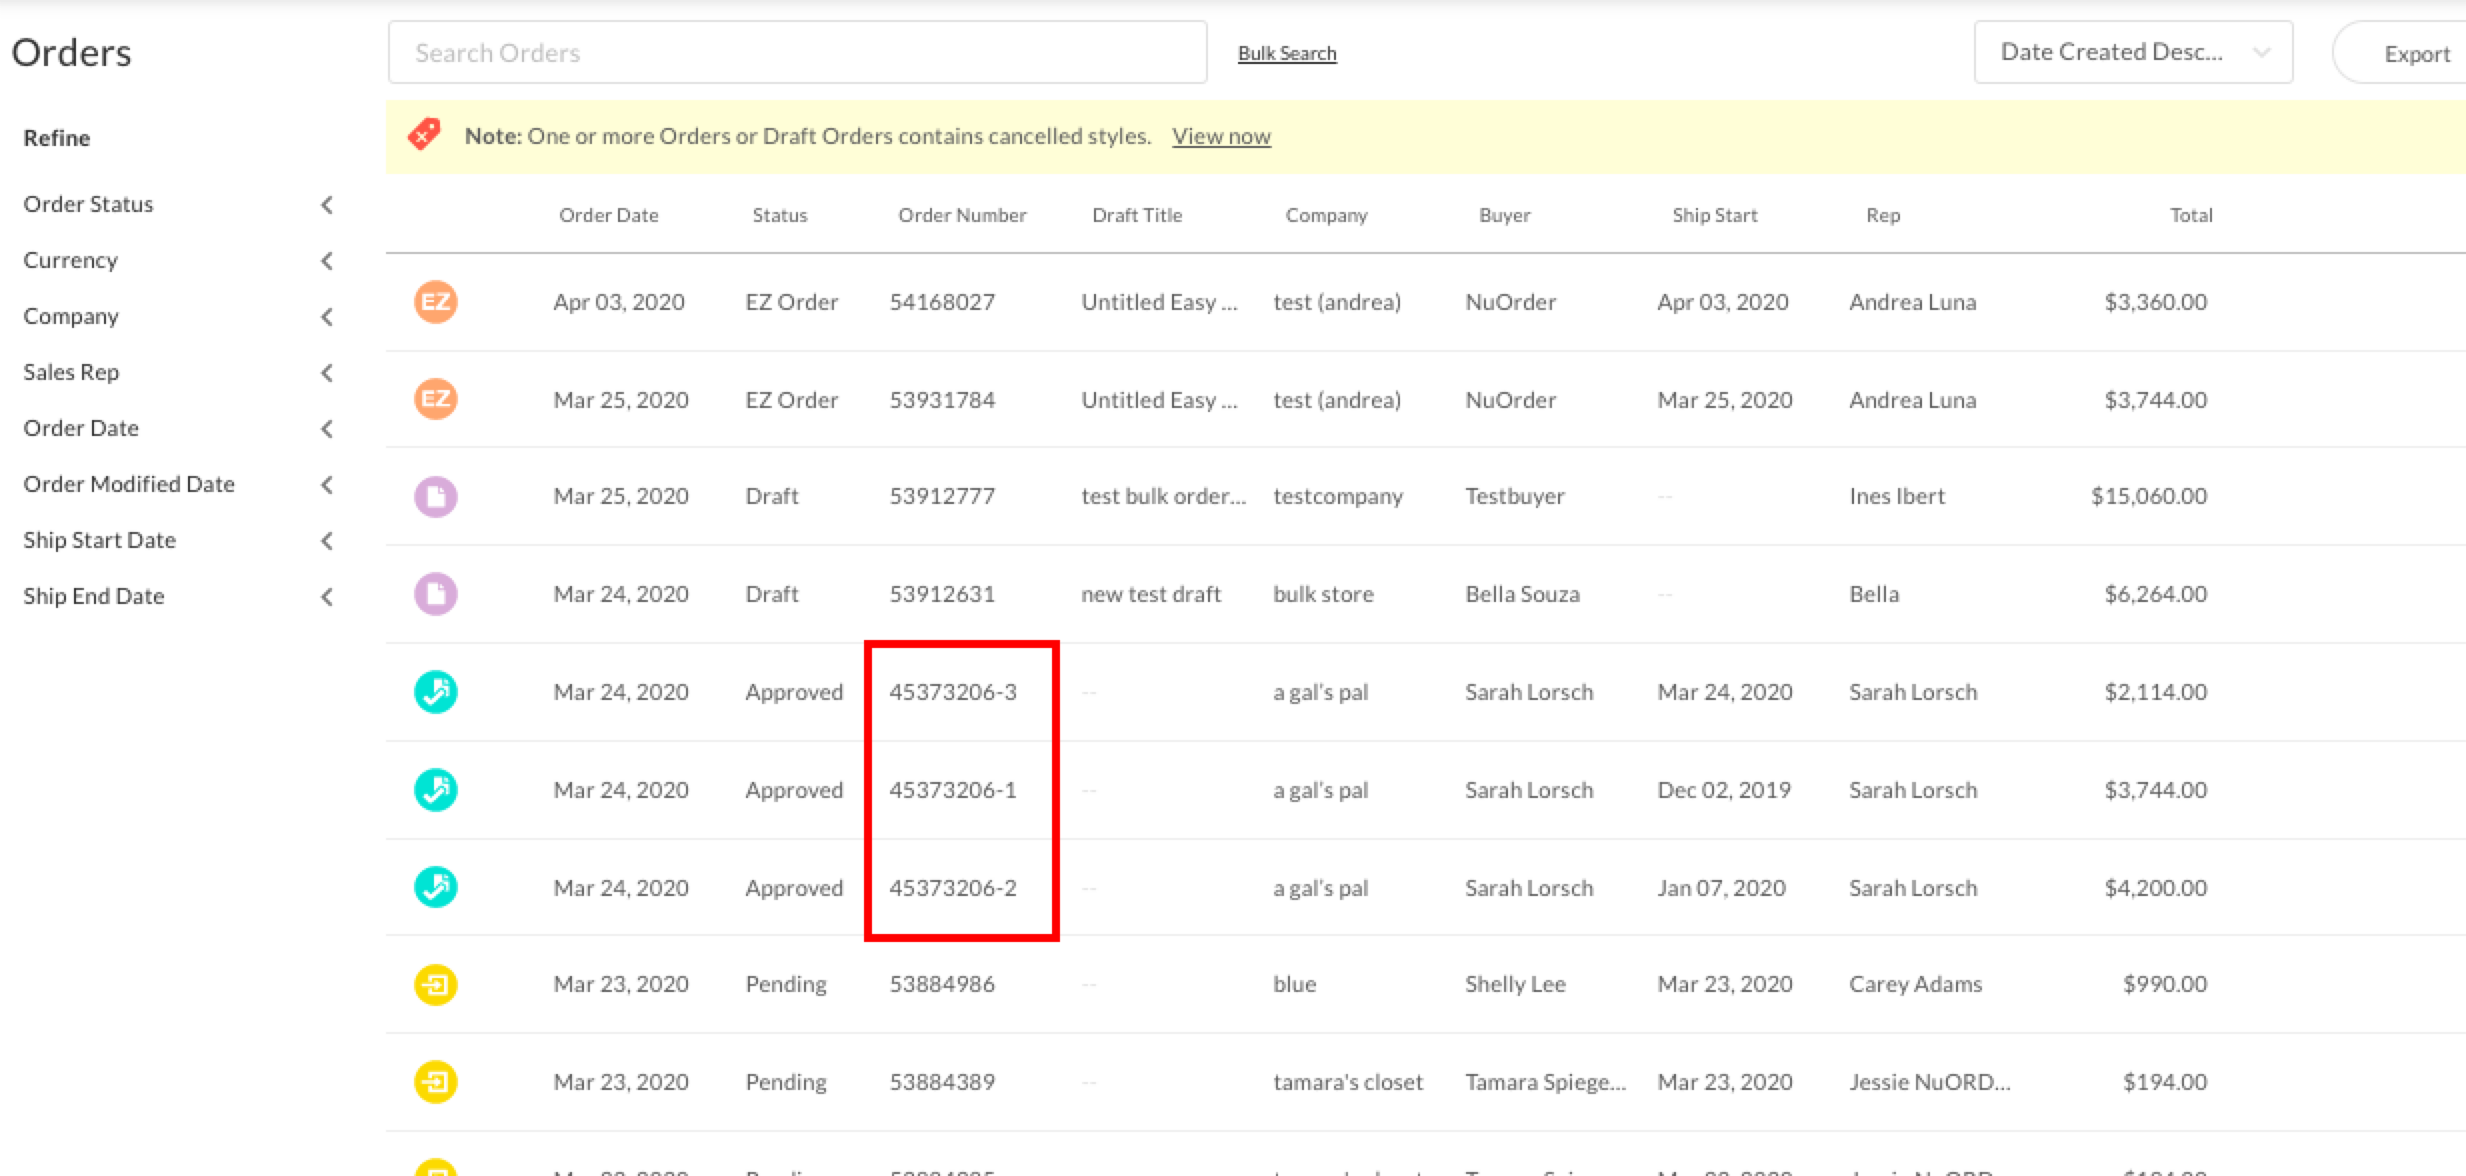The width and height of the screenshot is (2466, 1176).
Task: Click the approved icon for order 45373206-2
Action: [x=436, y=888]
